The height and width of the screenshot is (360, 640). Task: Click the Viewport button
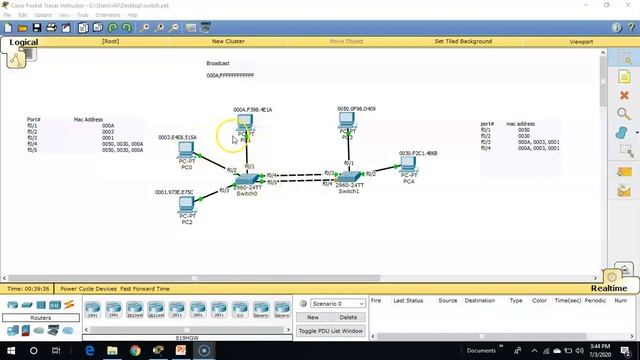click(581, 42)
